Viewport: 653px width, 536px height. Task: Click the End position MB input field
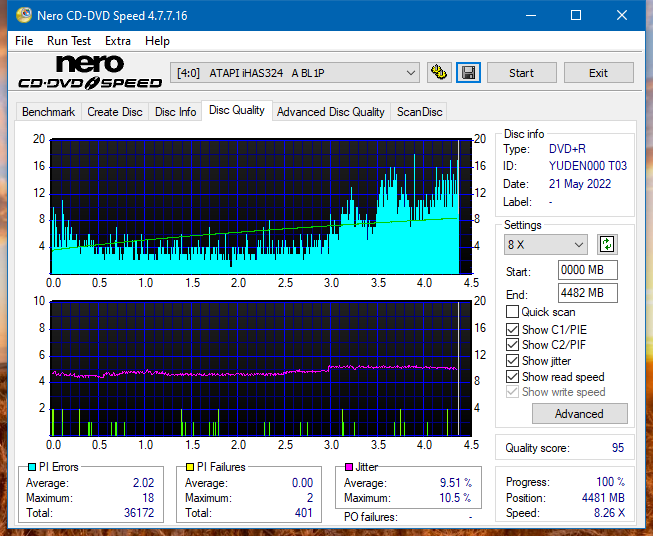pyautogui.click(x=587, y=293)
